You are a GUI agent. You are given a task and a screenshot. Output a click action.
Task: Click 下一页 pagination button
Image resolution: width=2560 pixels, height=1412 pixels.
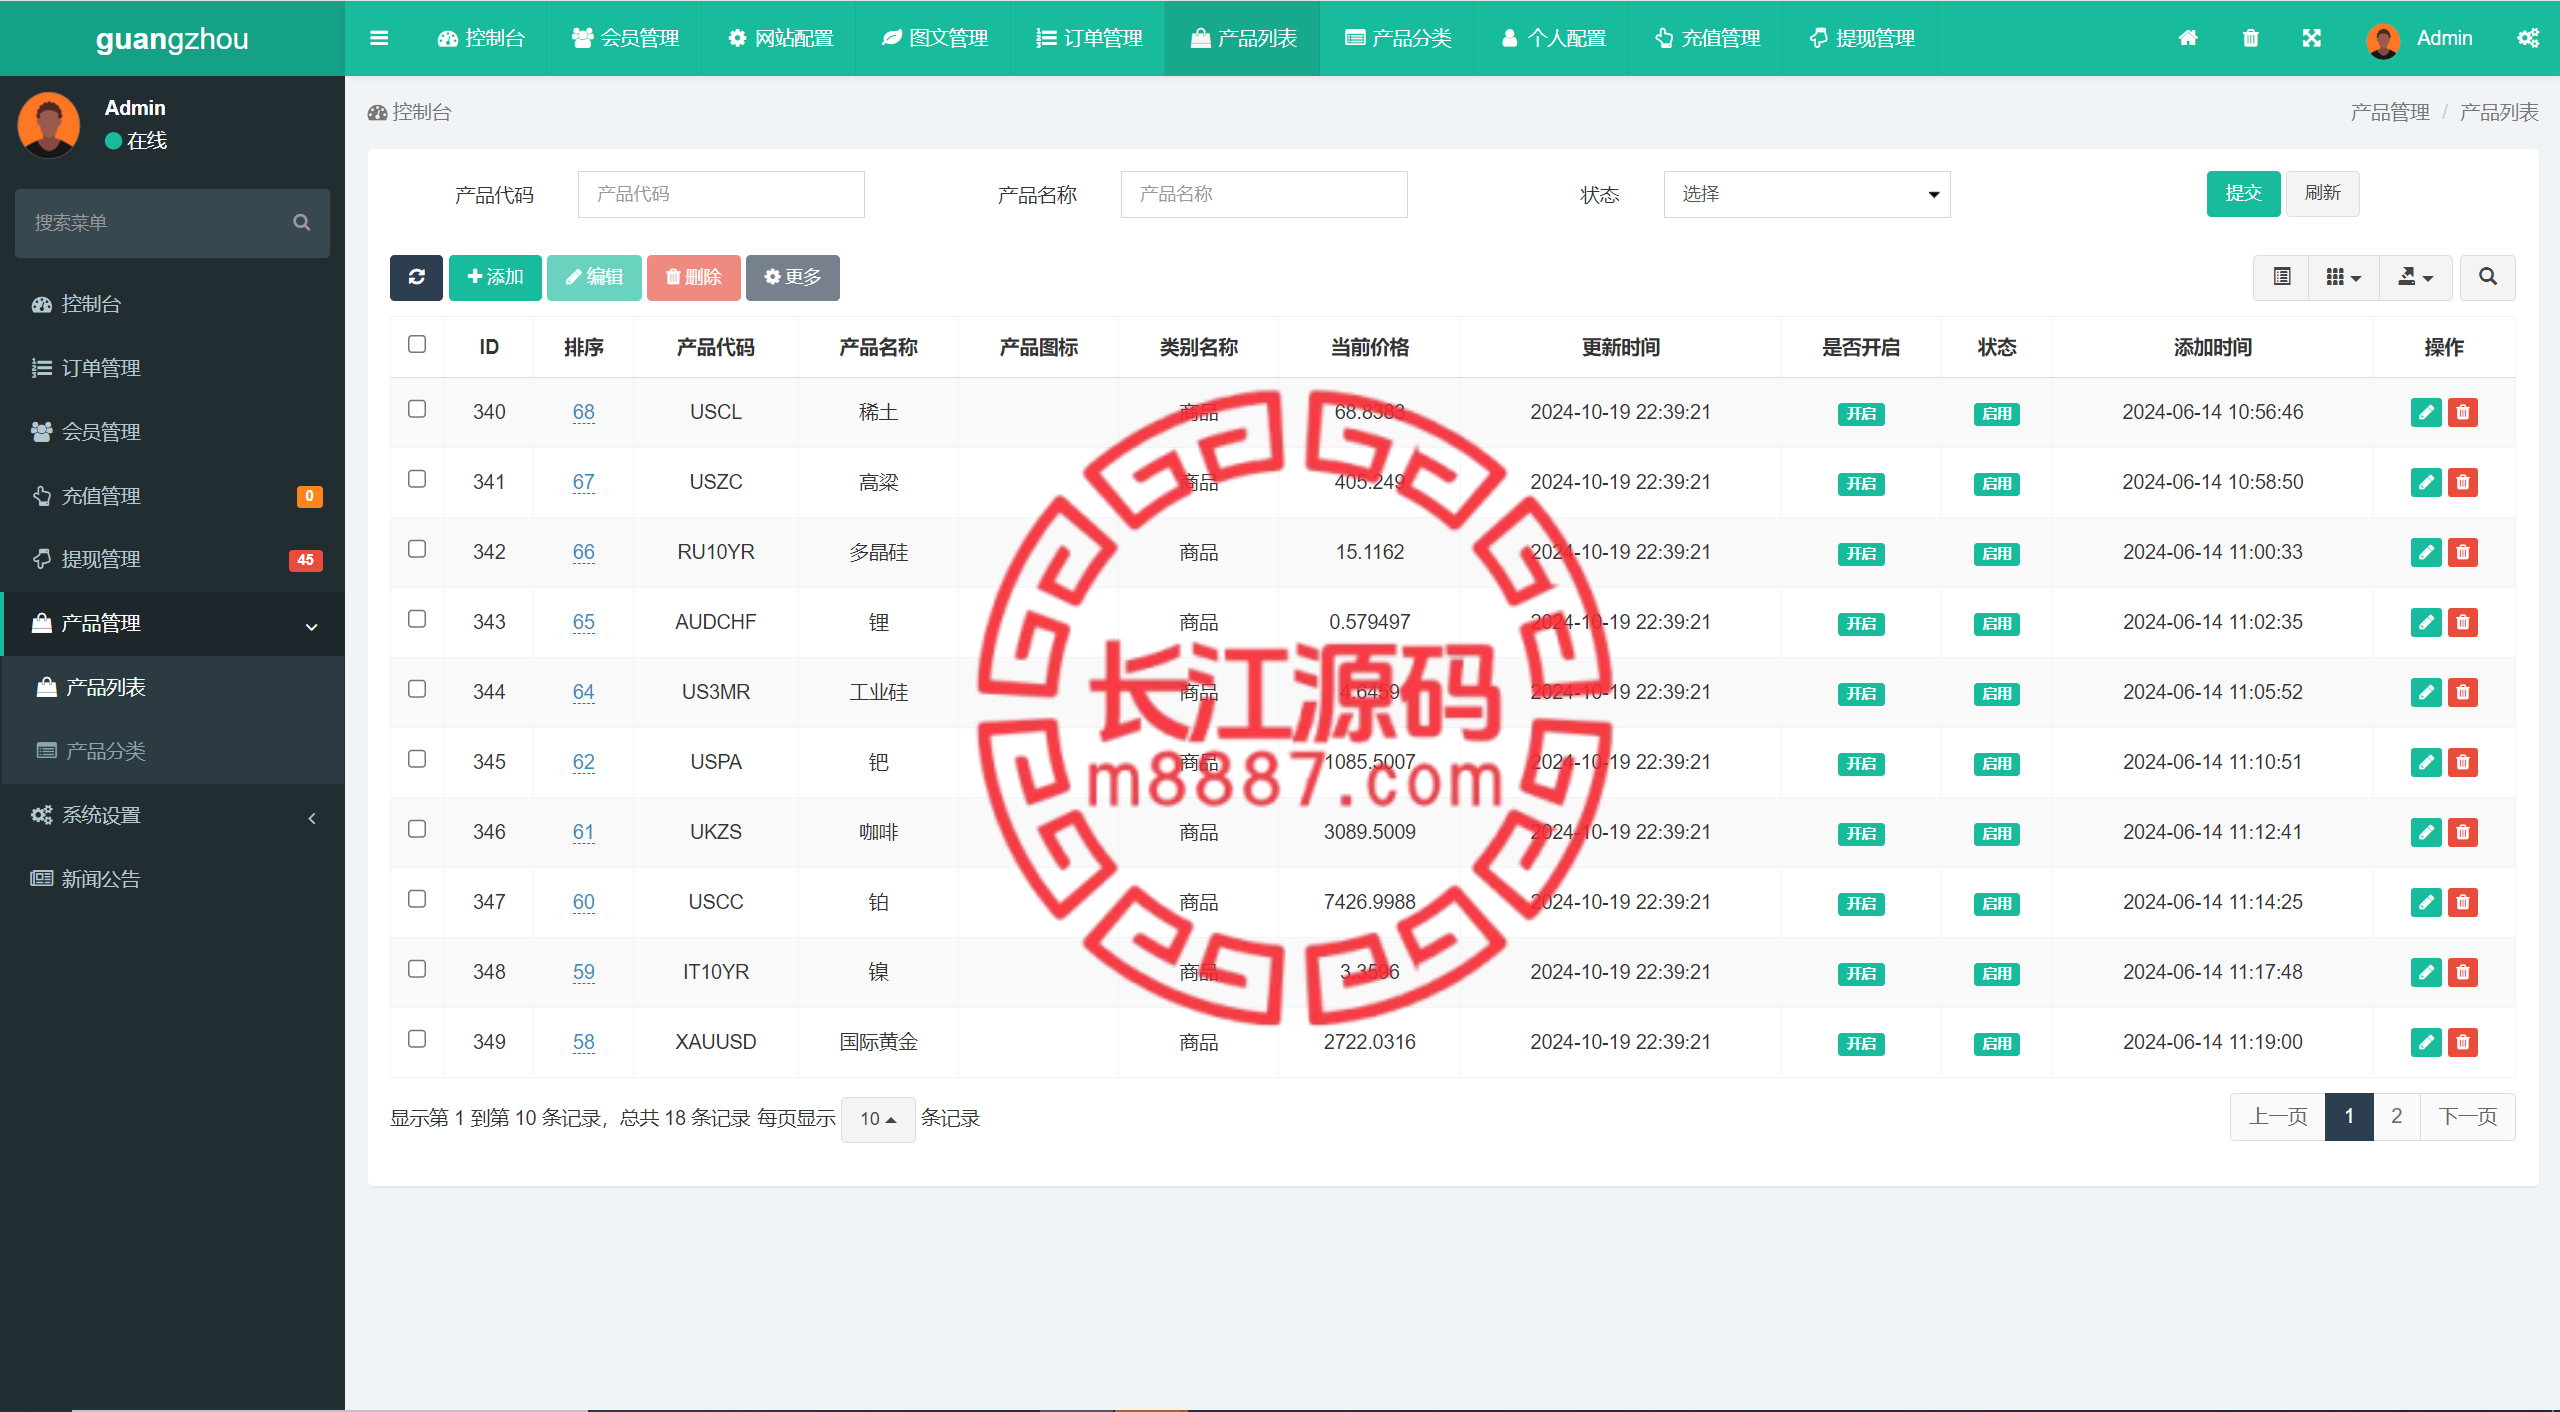pyautogui.click(x=2467, y=1117)
